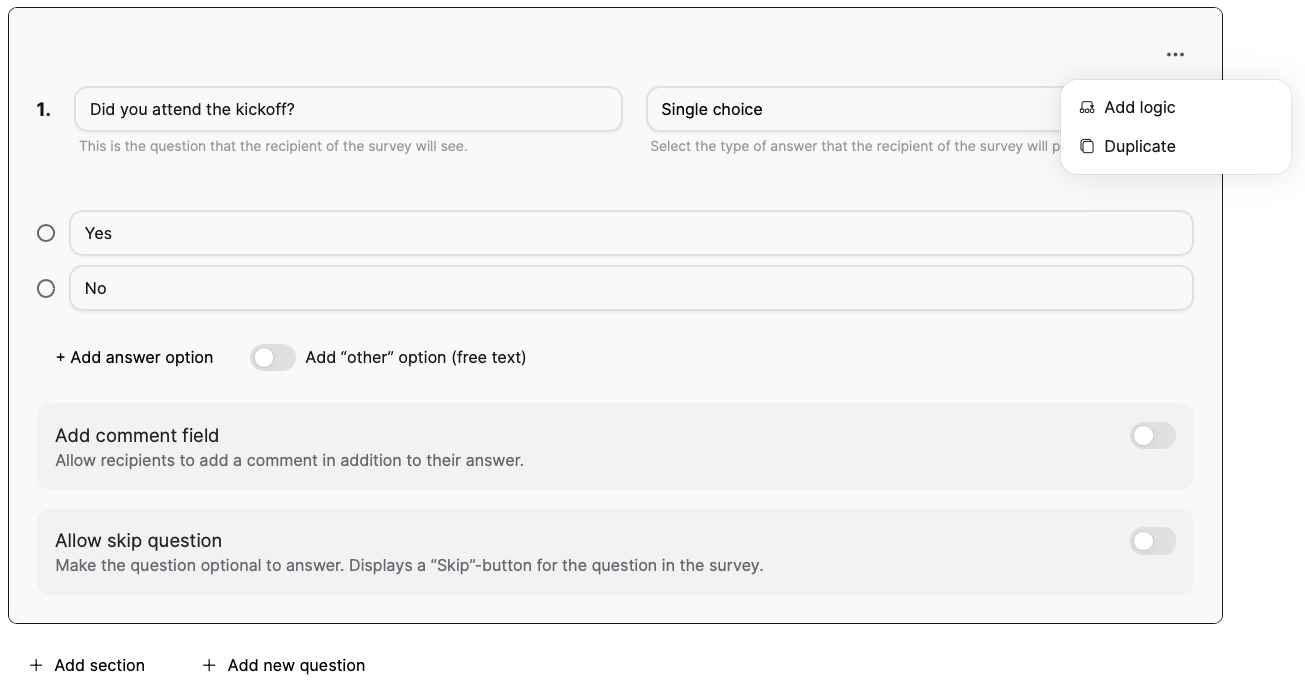Image resolution: width=1305 pixels, height=692 pixels.
Task: Enable the Add "other" option toggle
Action: click(x=272, y=358)
